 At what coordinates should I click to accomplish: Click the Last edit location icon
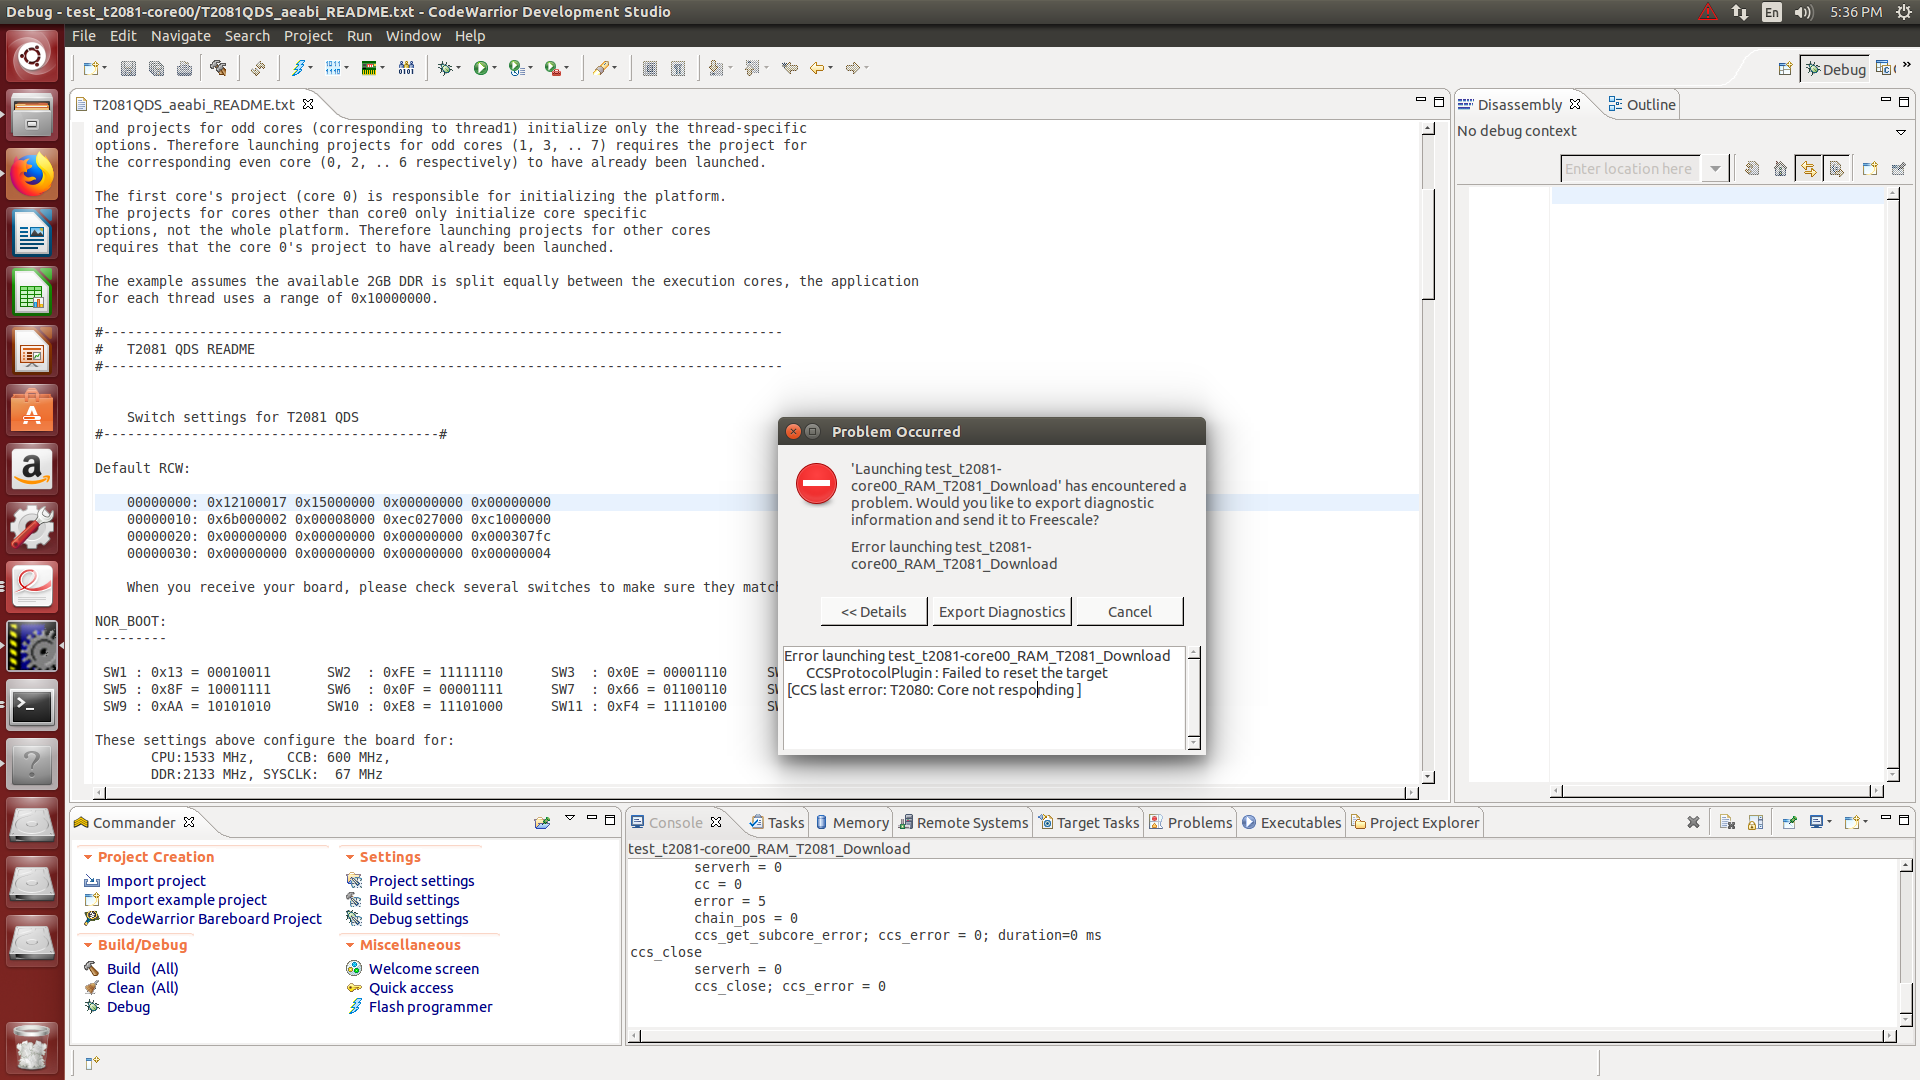pyautogui.click(x=790, y=68)
